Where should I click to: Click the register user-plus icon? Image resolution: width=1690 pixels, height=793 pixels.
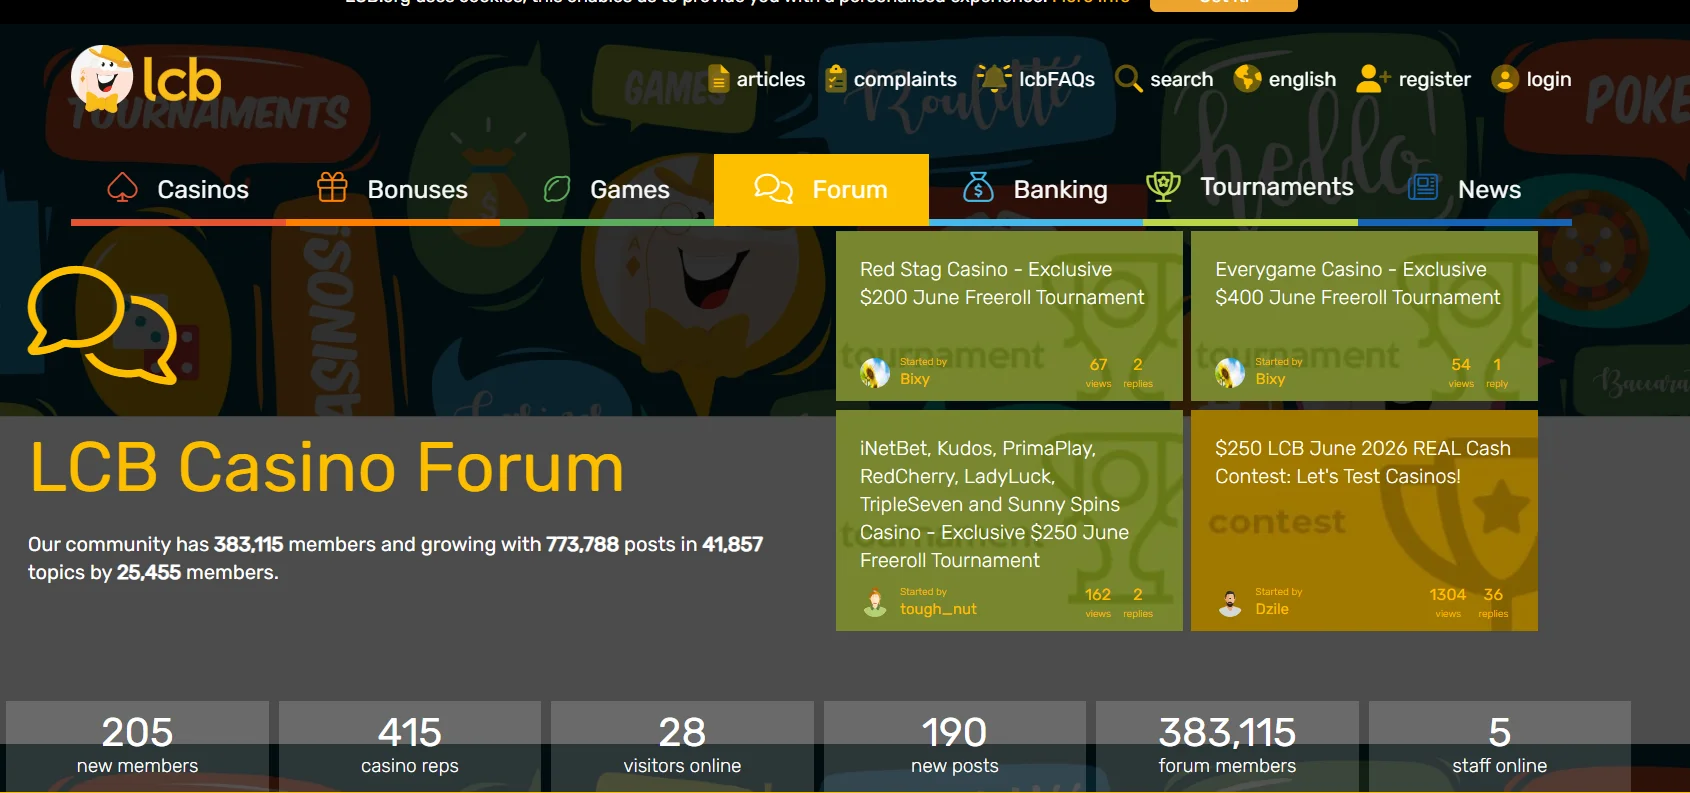click(1372, 78)
